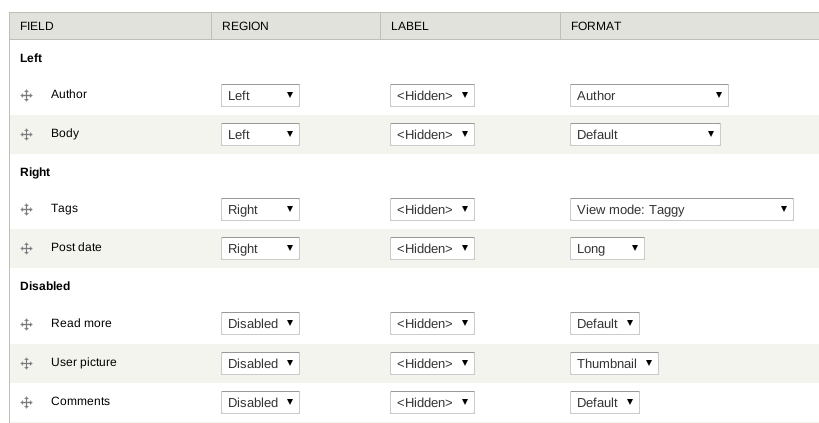
Task: Click the drag handle for Post date
Action: click(27, 249)
